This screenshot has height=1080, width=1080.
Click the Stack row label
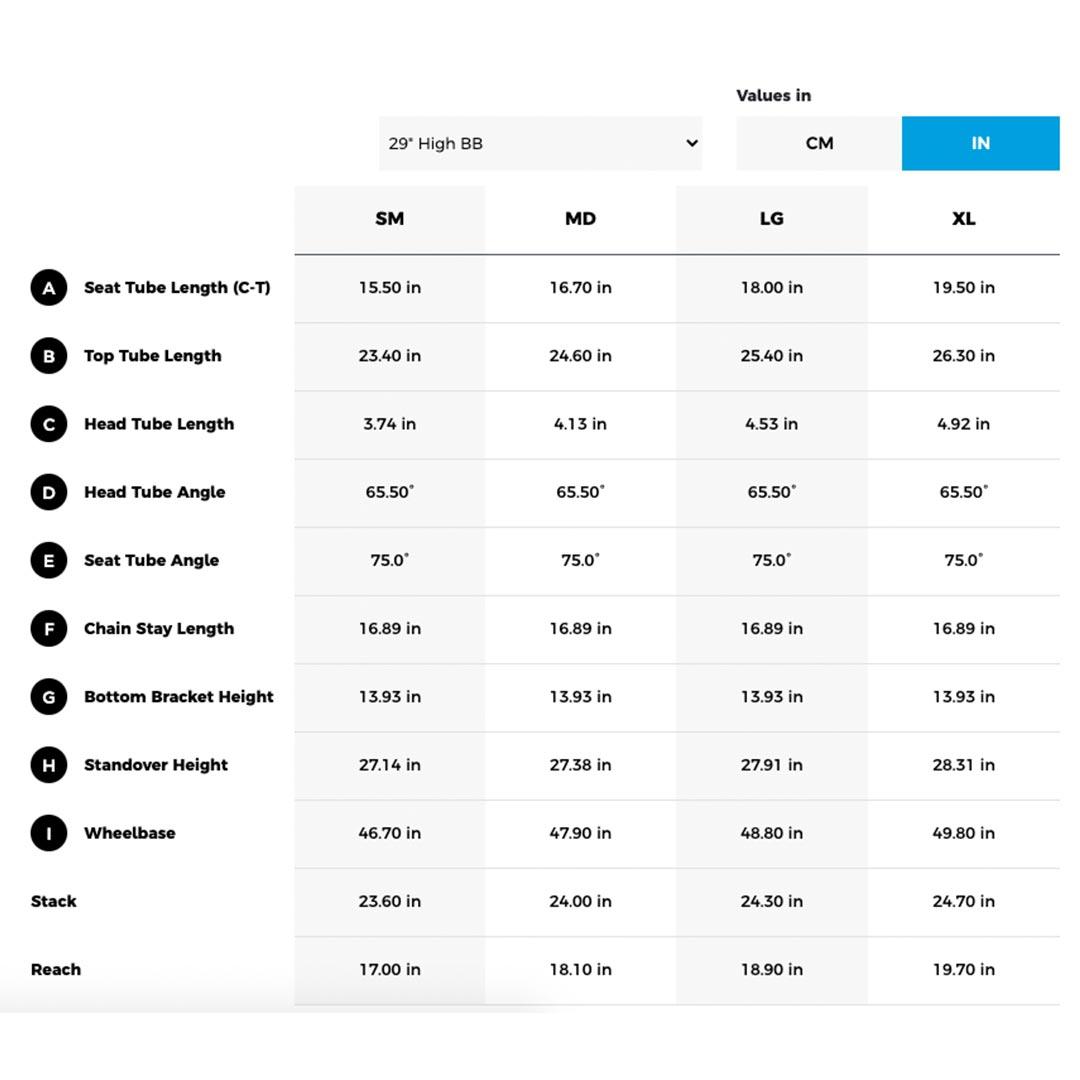point(54,901)
